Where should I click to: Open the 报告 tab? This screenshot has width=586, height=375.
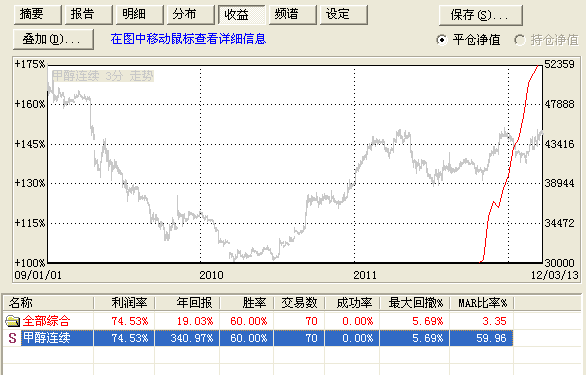[89, 15]
